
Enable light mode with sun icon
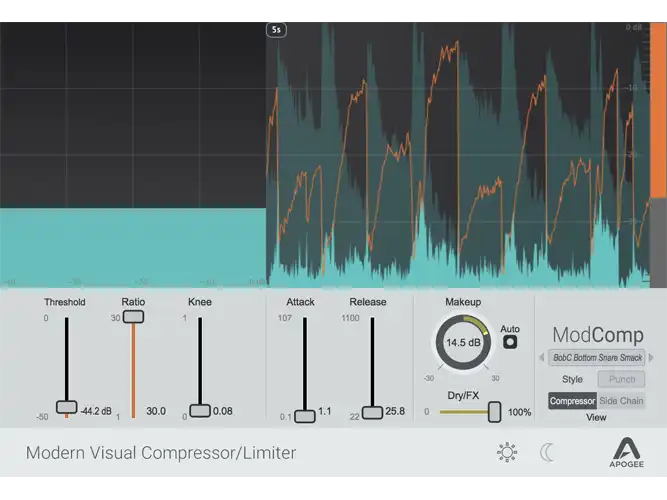(507, 452)
